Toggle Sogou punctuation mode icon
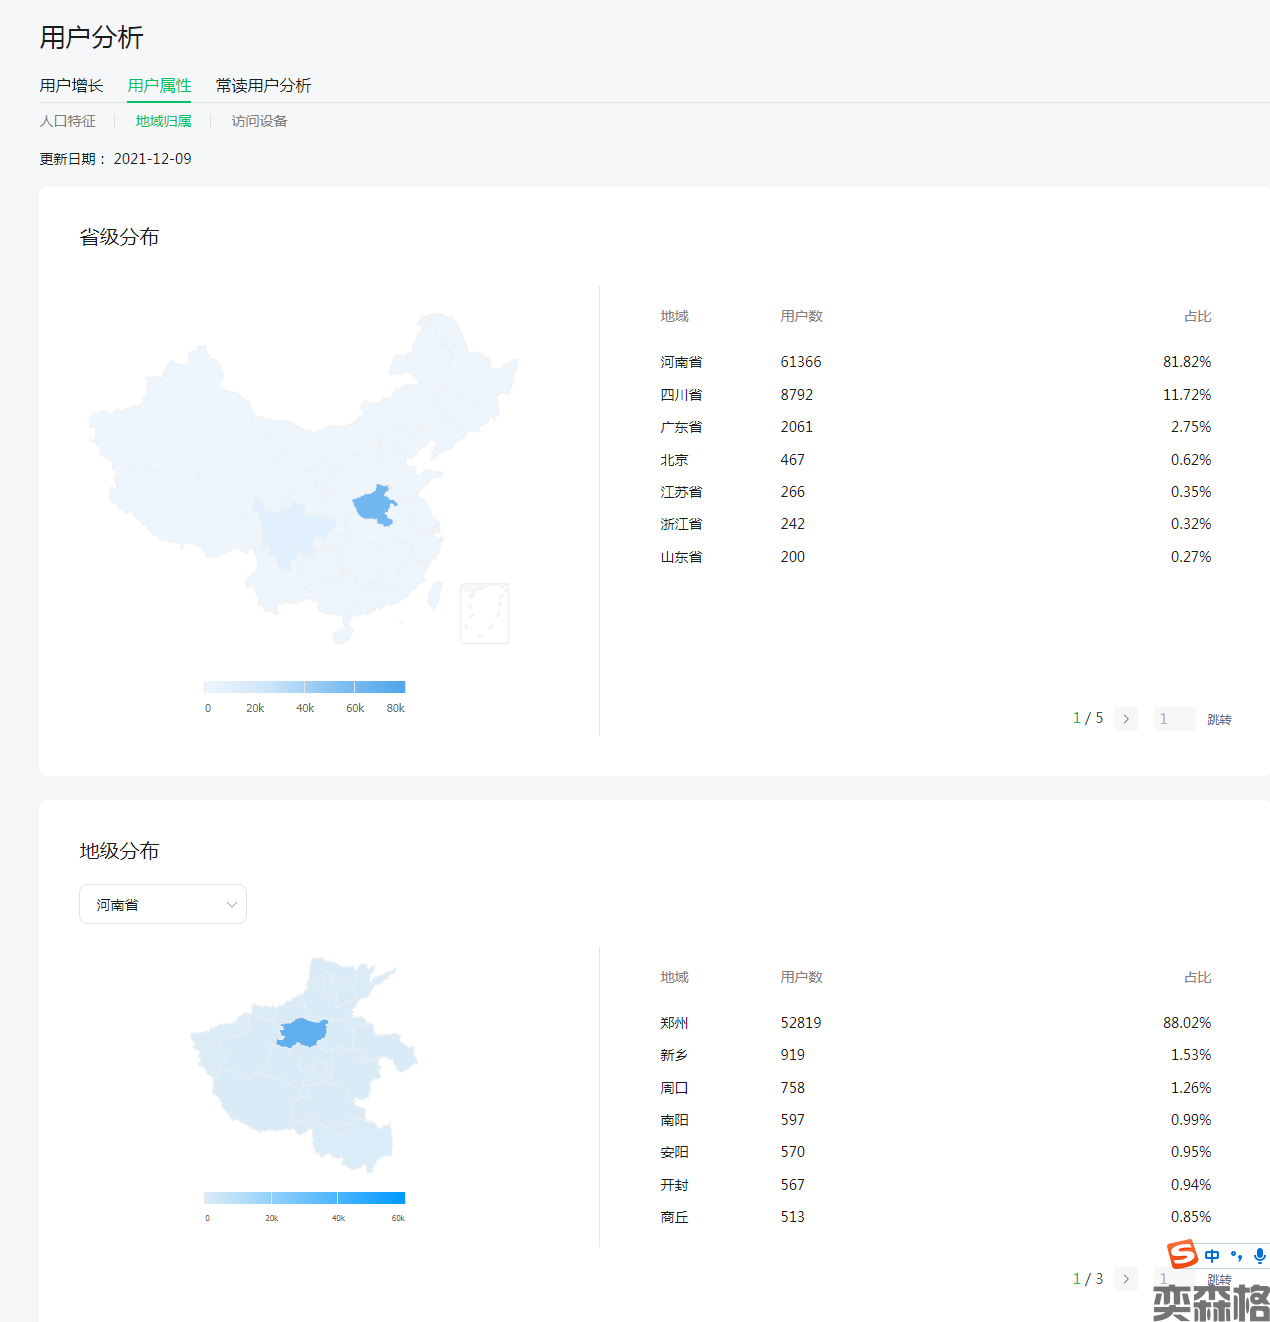 pyautogui.click(x=1237, y=1256)
